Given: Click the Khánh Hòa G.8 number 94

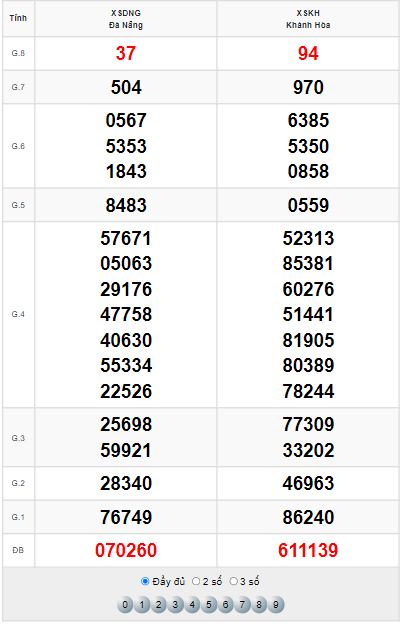Looking at the screenshot, I should (x=308, y=53).
